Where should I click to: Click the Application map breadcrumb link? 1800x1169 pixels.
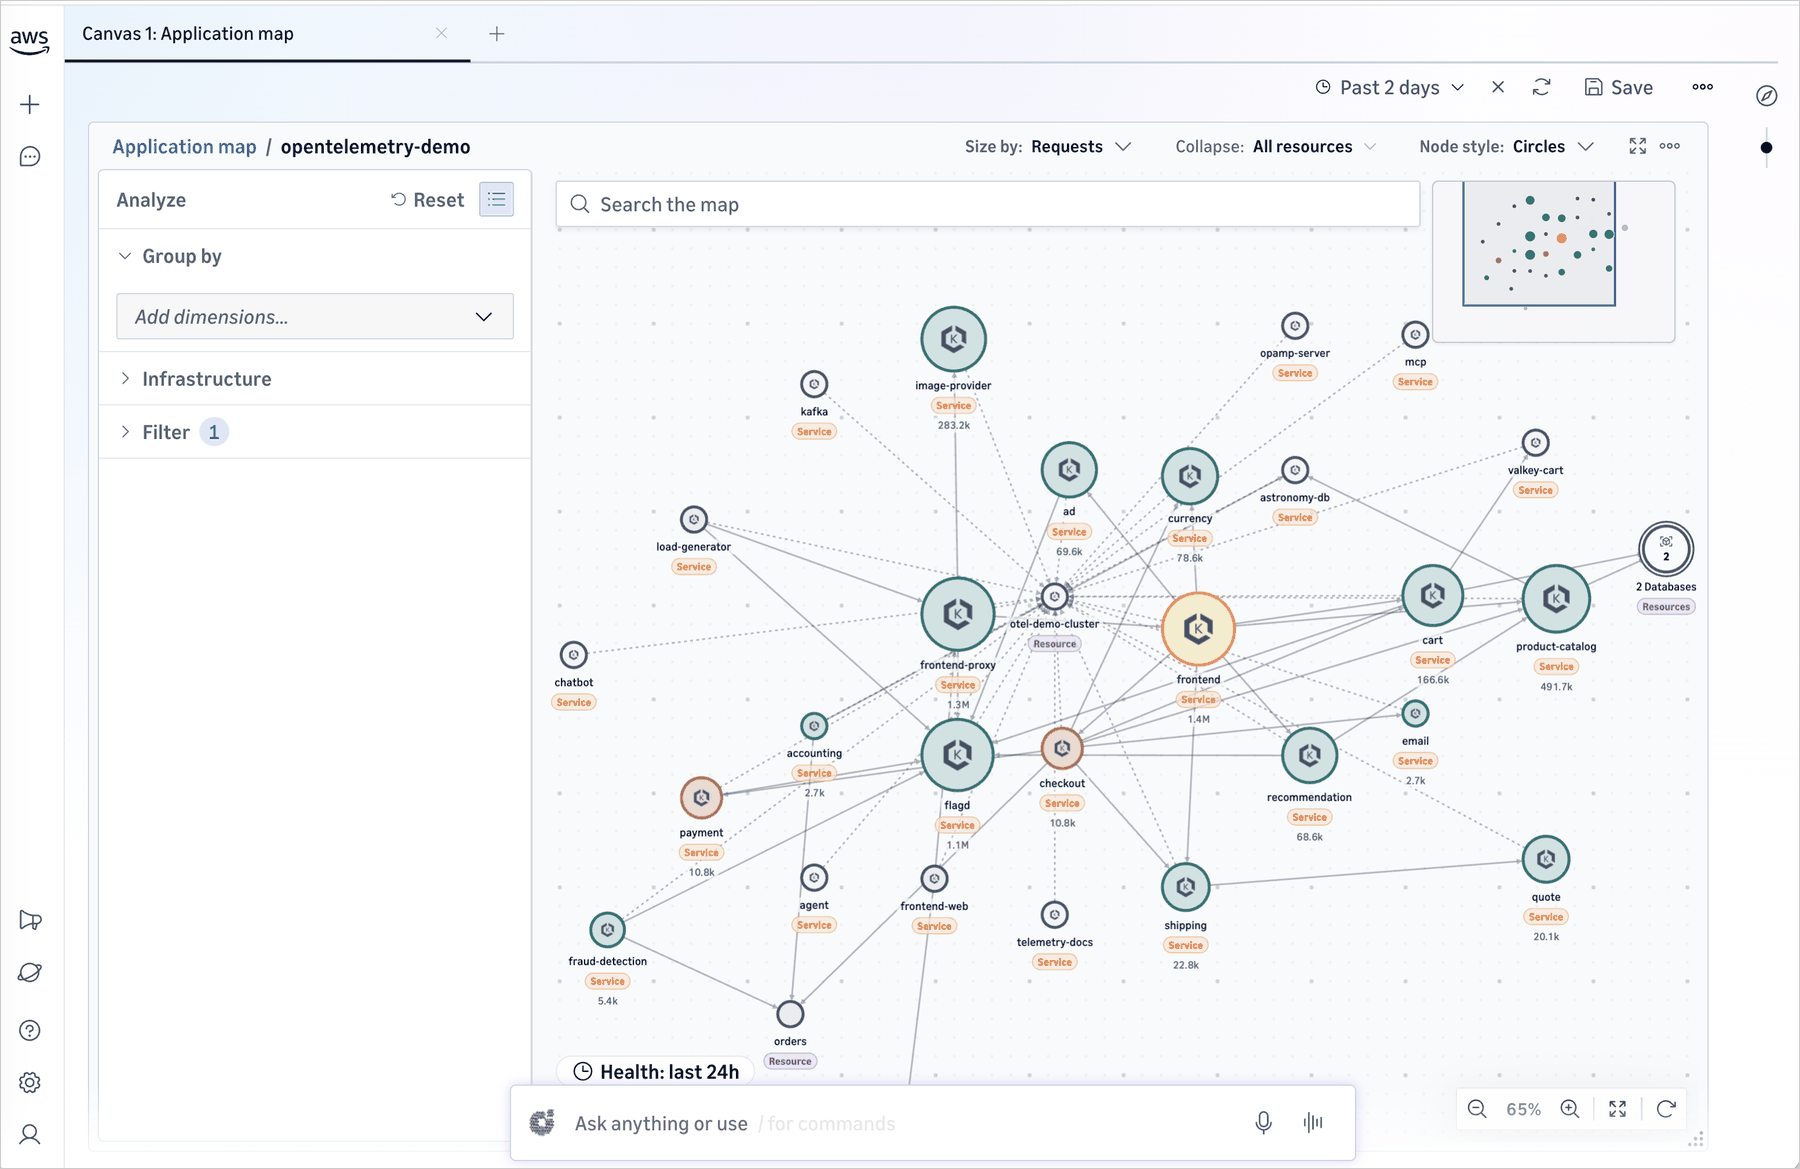point(184,146)
